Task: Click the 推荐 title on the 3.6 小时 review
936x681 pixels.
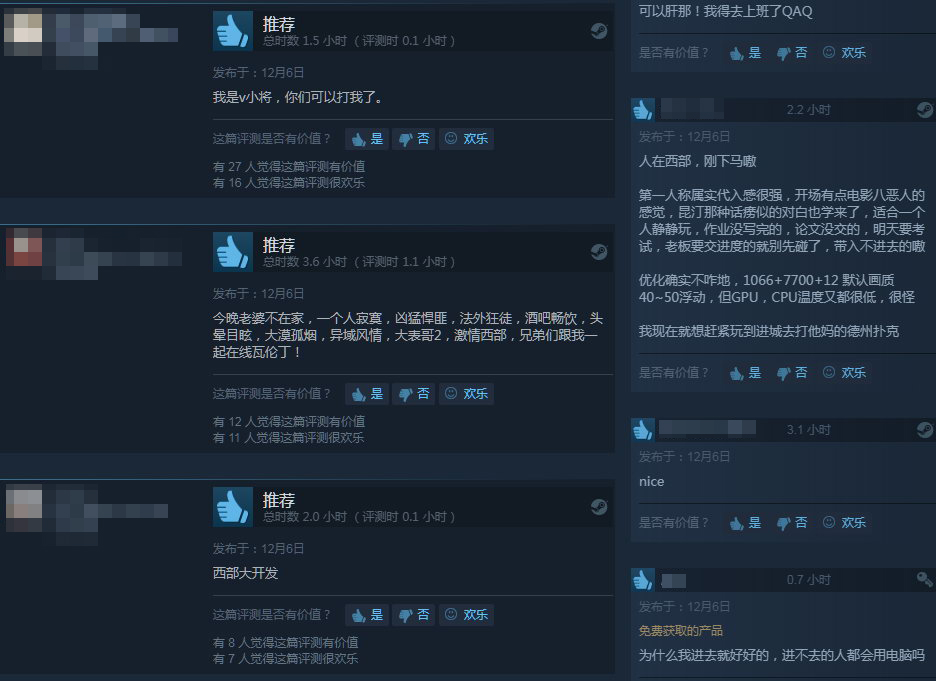Action: tap(279, 245)
